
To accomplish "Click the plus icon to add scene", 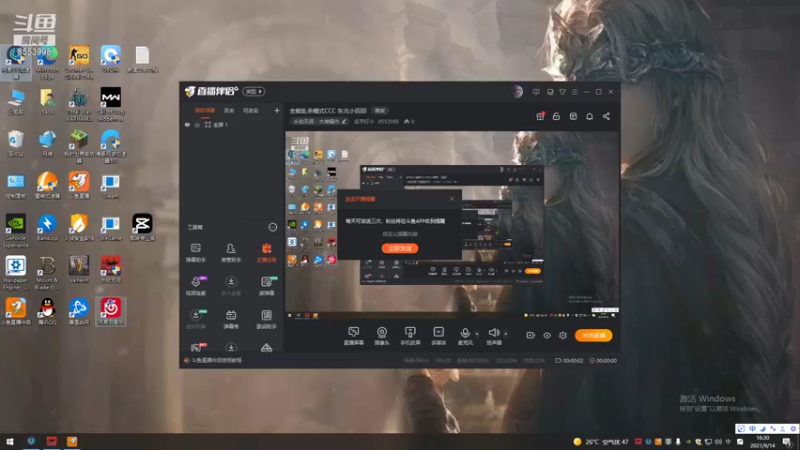I will 277,110.
